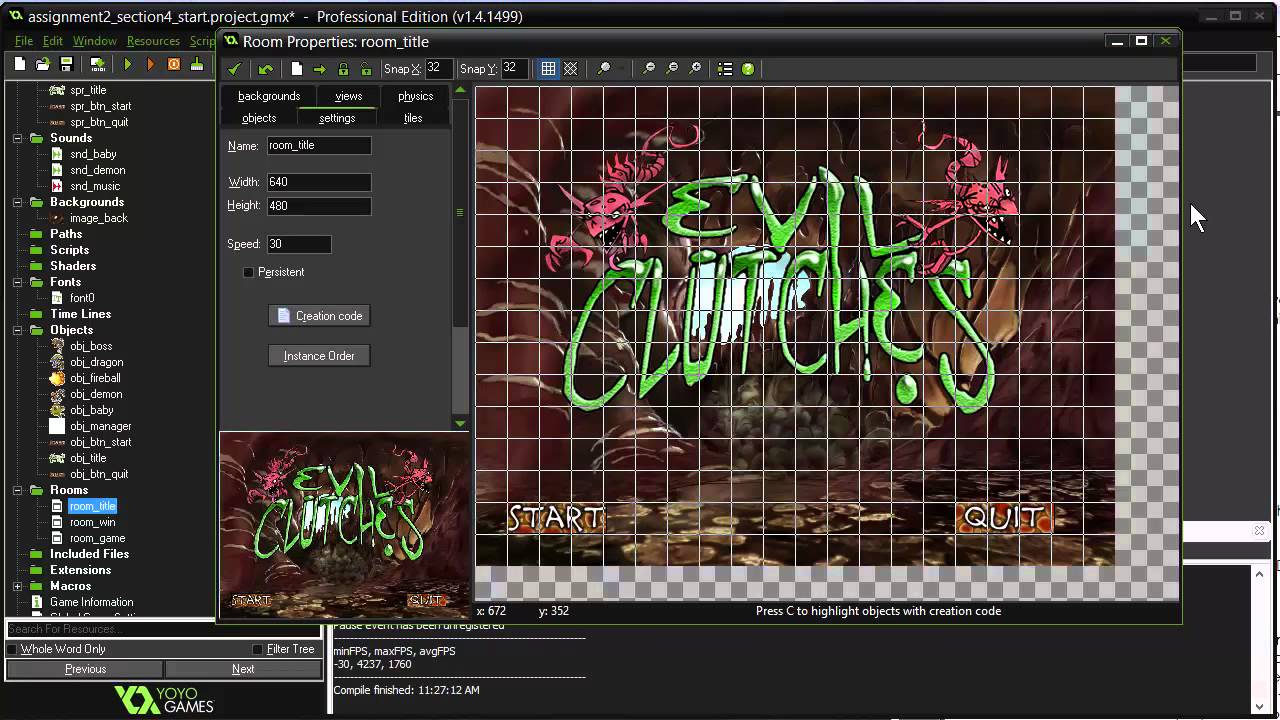This screenshot has height=720, width=1280.
Task: Open the instance list icon in room toolbar
Action: [725, 69]
